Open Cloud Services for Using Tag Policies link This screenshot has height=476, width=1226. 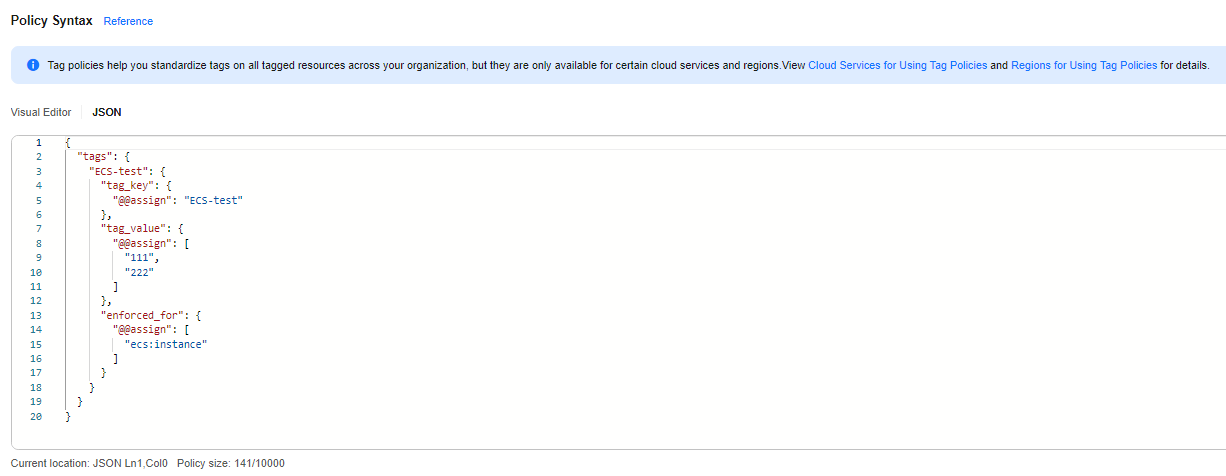click(x=897, y=65)
